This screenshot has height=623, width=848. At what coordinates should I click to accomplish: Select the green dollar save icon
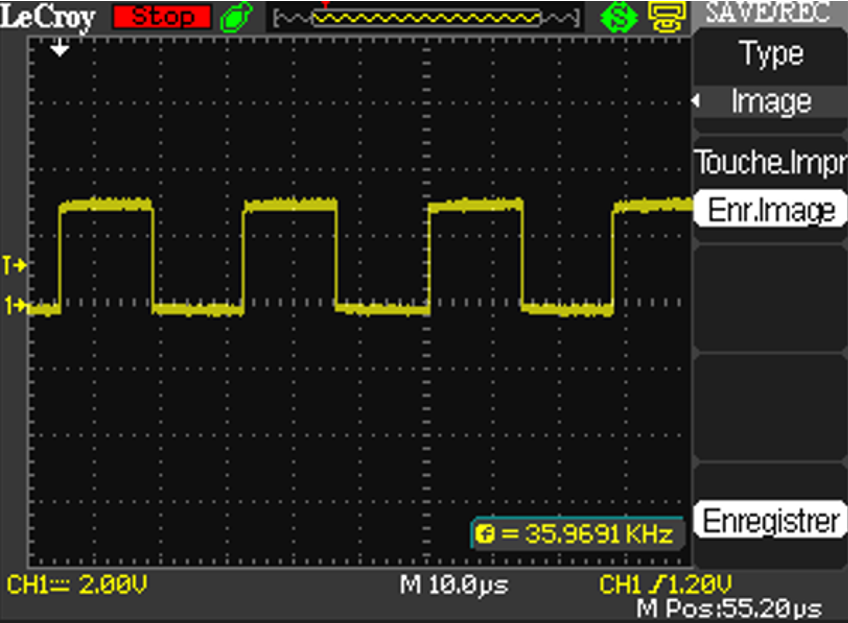point(618,17)
